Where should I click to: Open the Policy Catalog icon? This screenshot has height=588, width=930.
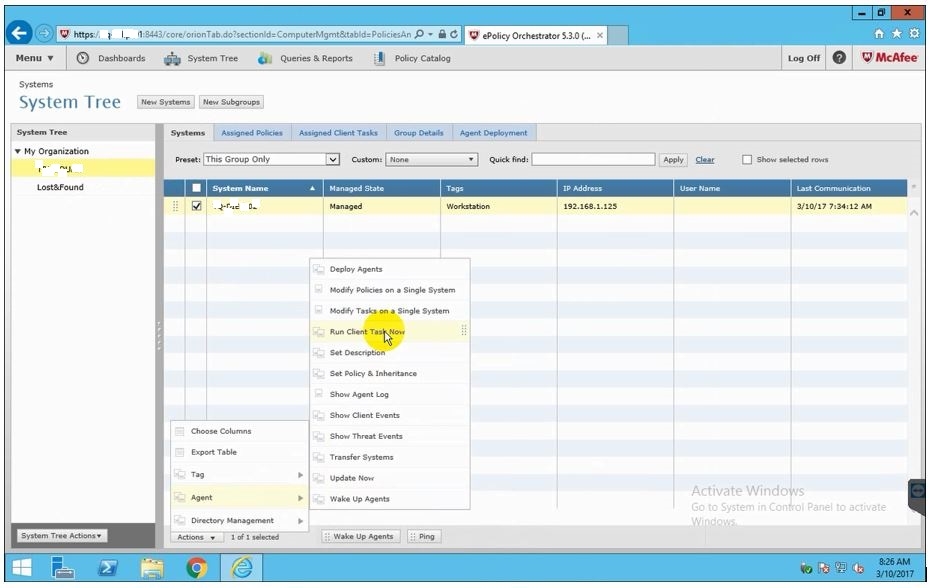coord(379,59)
